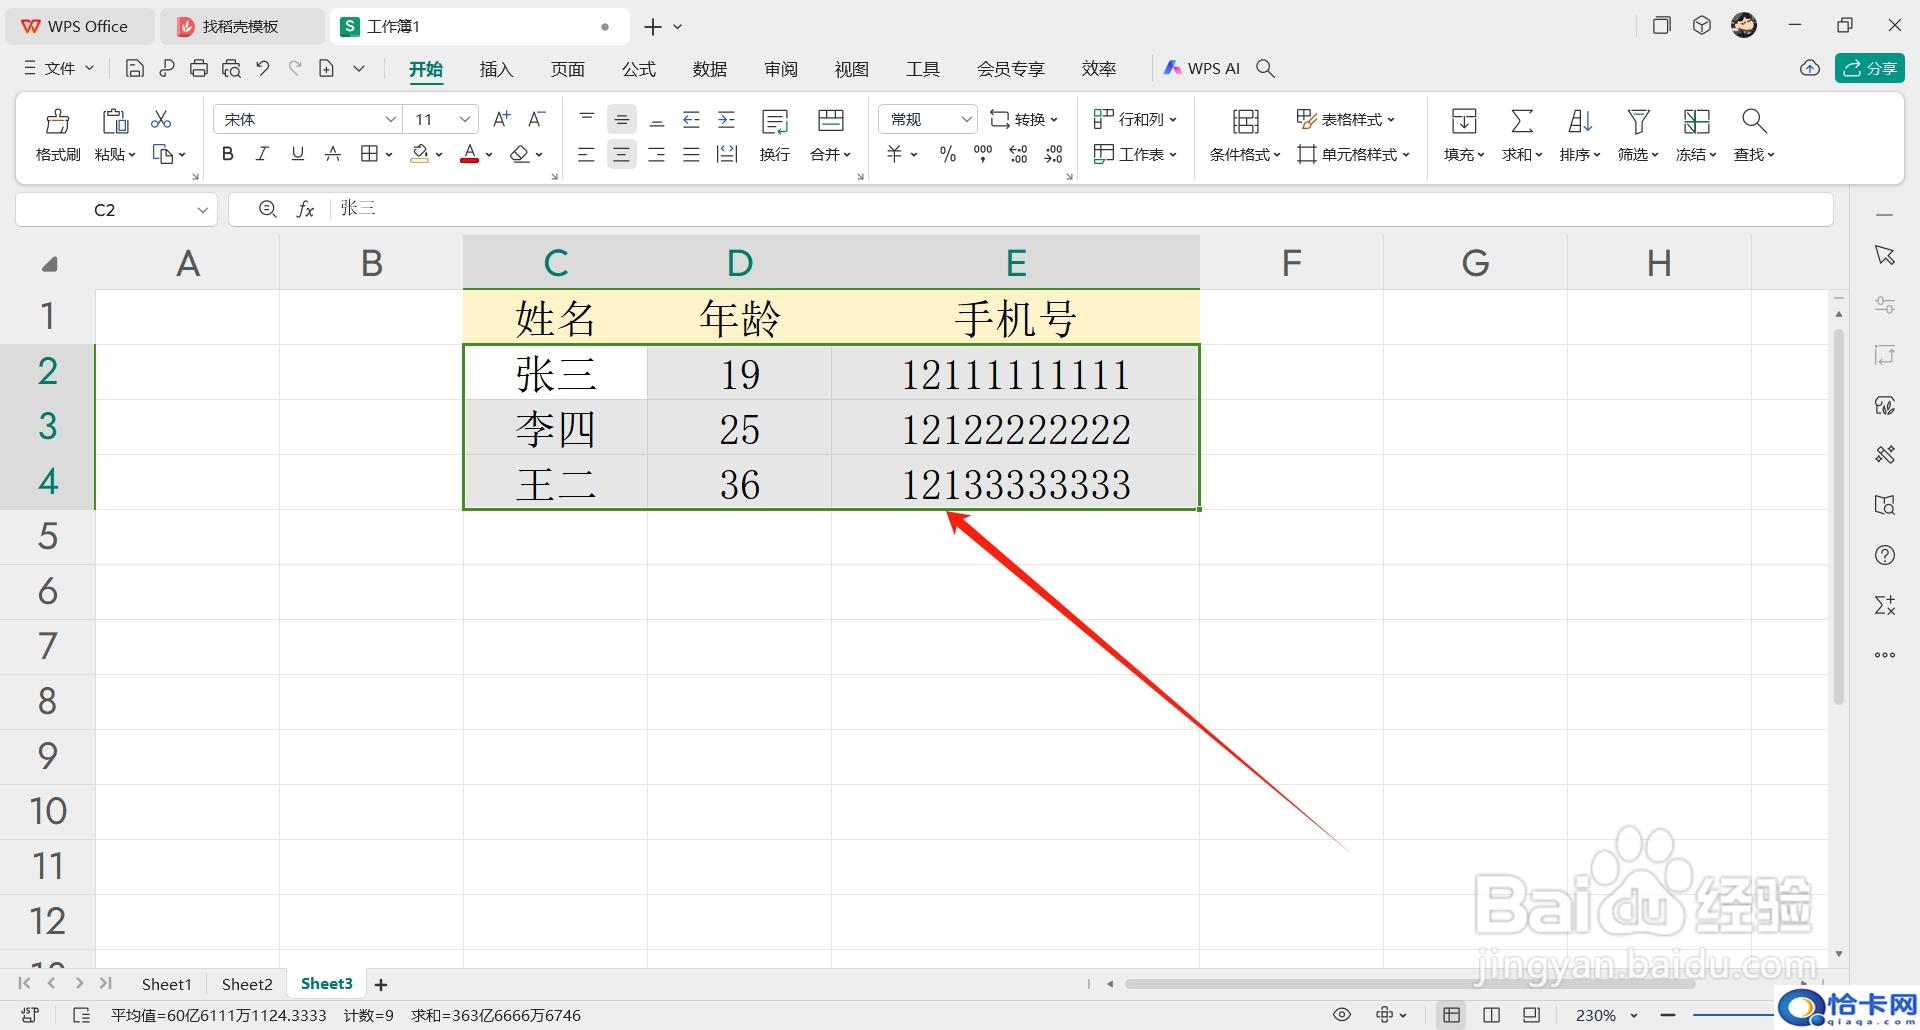Click the Paste (粘贴) clipboard icon
1920x1030 pixels.
point(115,121)
